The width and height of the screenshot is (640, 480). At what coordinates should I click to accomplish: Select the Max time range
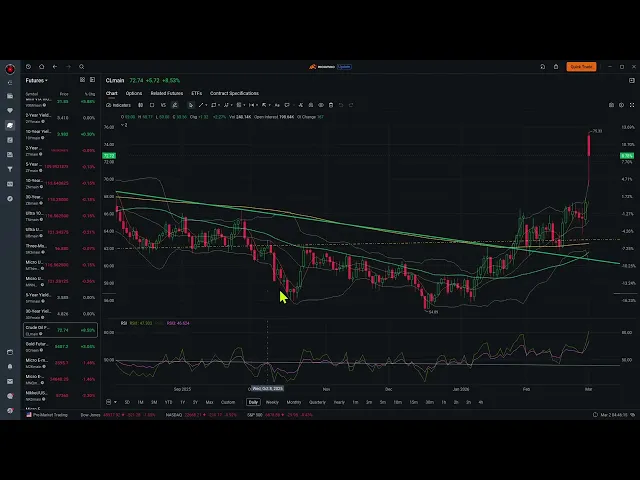209,402
